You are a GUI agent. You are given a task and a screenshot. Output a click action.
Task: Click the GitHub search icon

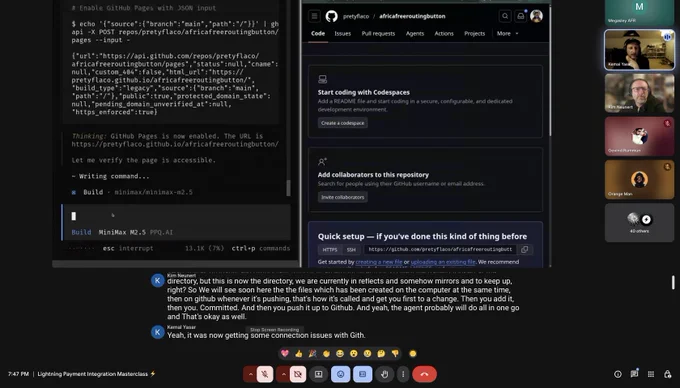coord(505,16)
